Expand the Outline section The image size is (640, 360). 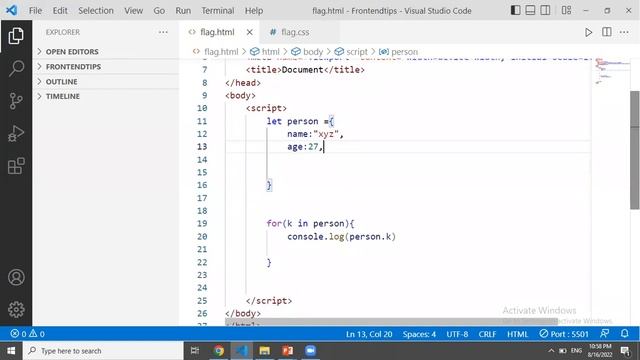click(106, 82)
